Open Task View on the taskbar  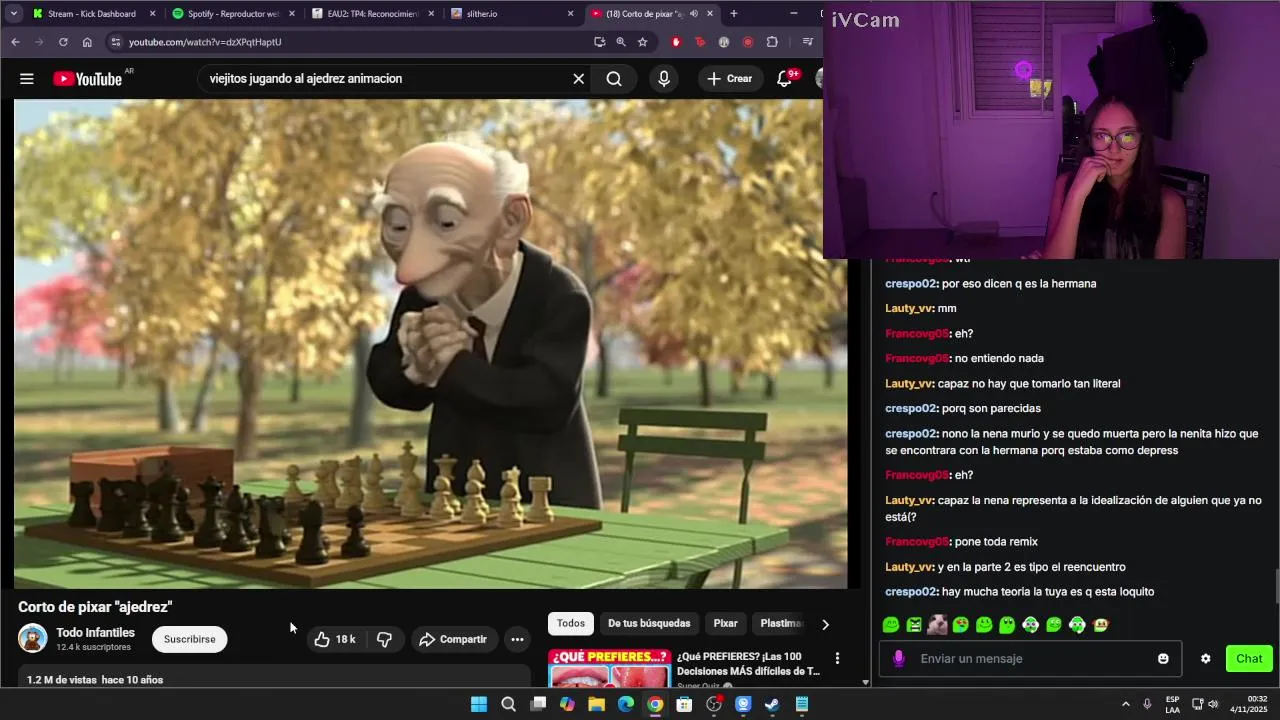538,704
